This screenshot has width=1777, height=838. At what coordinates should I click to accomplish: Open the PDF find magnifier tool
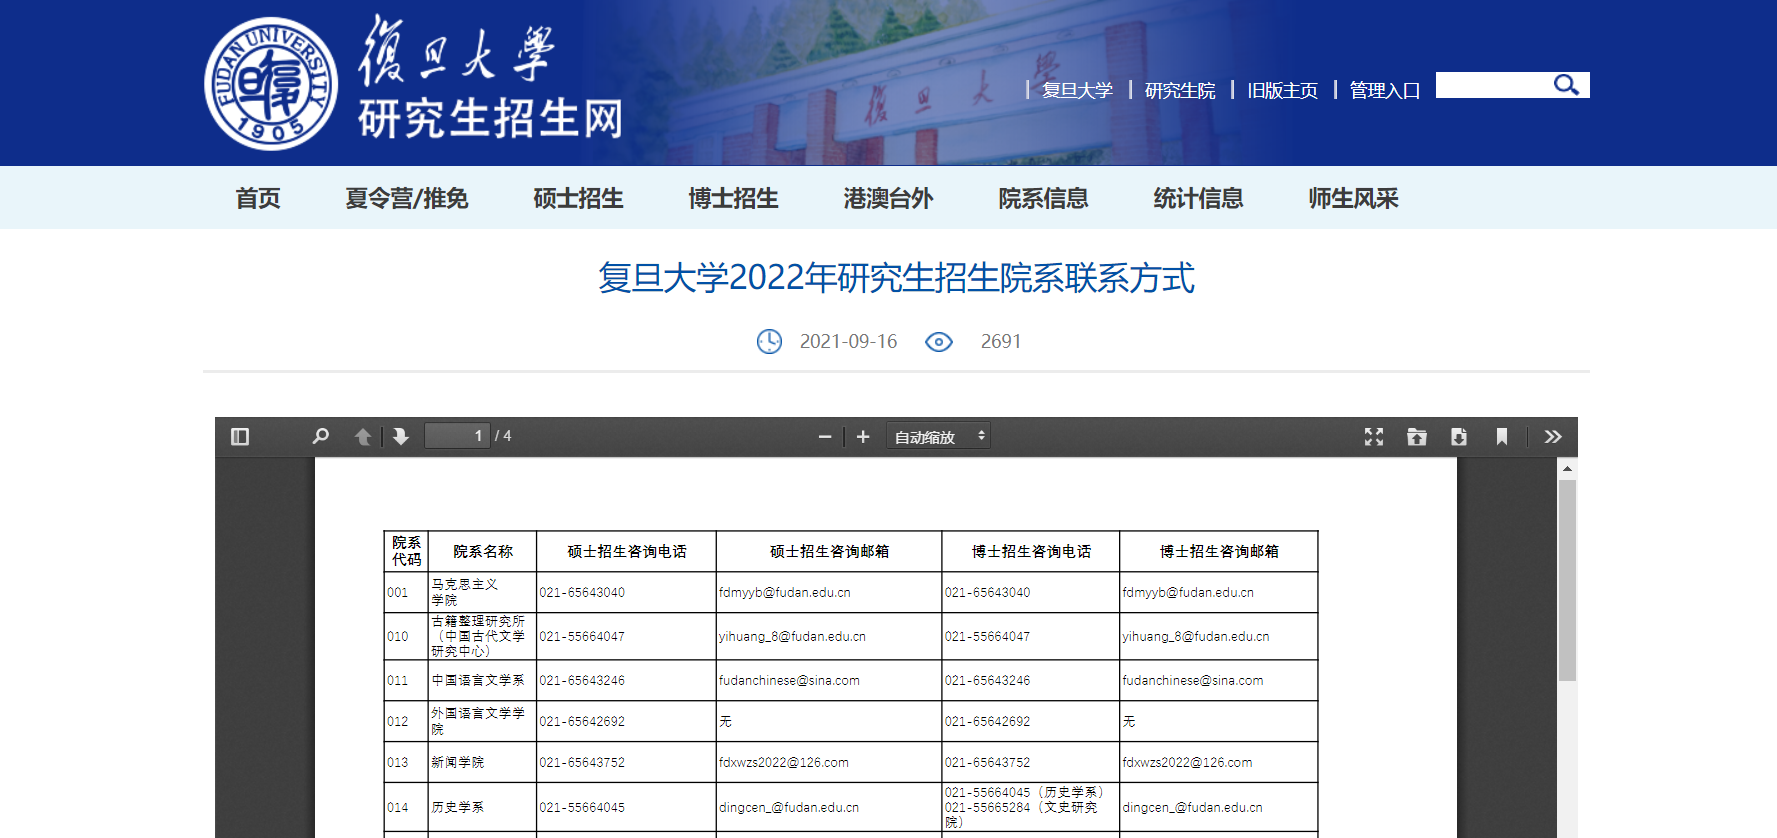coord(320,437)
